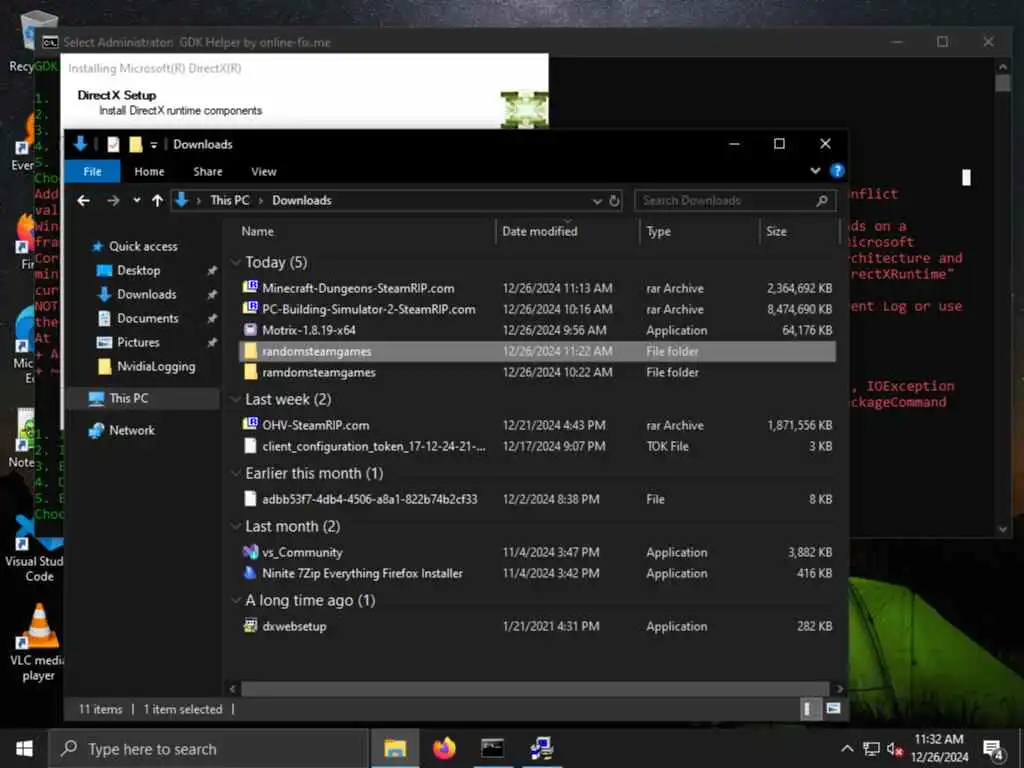Screen dimensions: 1024x768
Task: Open Explorer help
Action: pos(837,170)
